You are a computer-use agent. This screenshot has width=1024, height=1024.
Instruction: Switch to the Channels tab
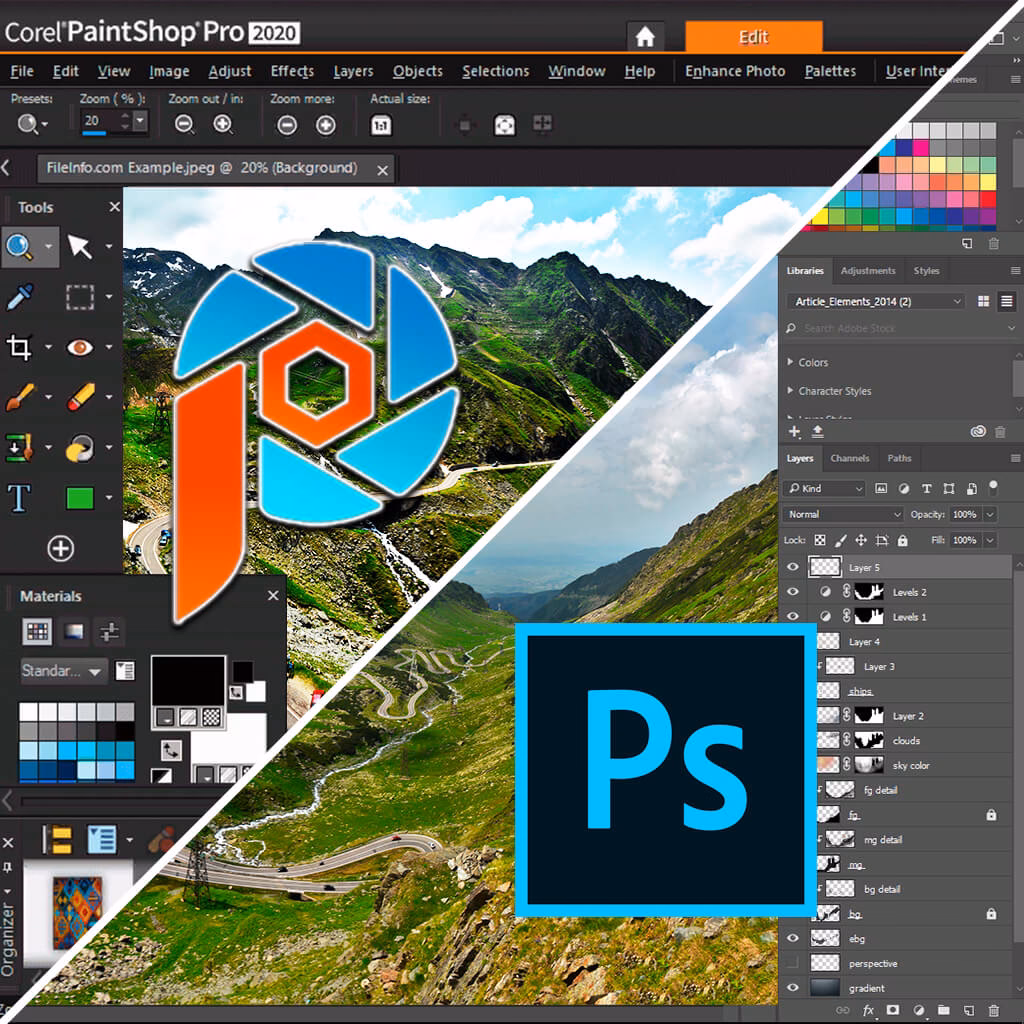coord(849,458)
